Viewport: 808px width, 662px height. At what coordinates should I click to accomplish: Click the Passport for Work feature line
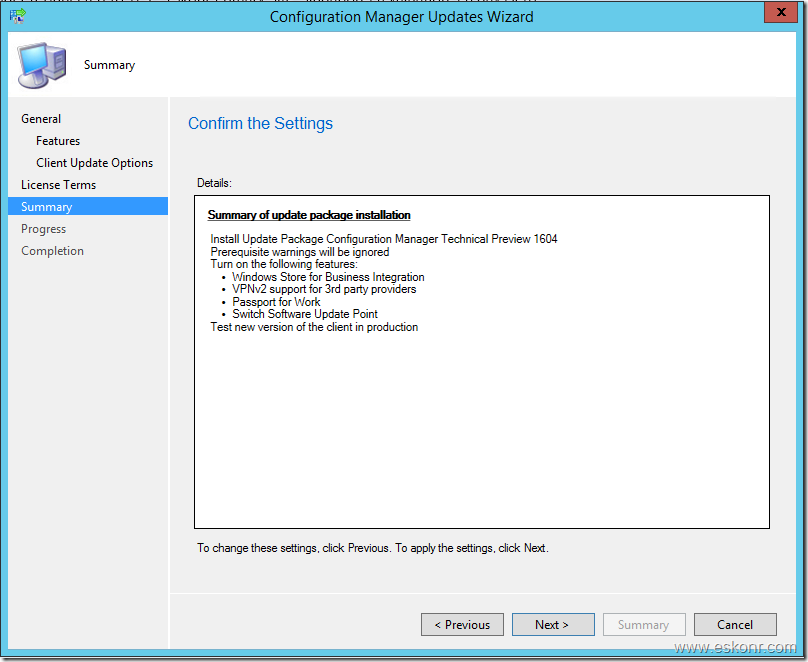(x=276, y=302)
